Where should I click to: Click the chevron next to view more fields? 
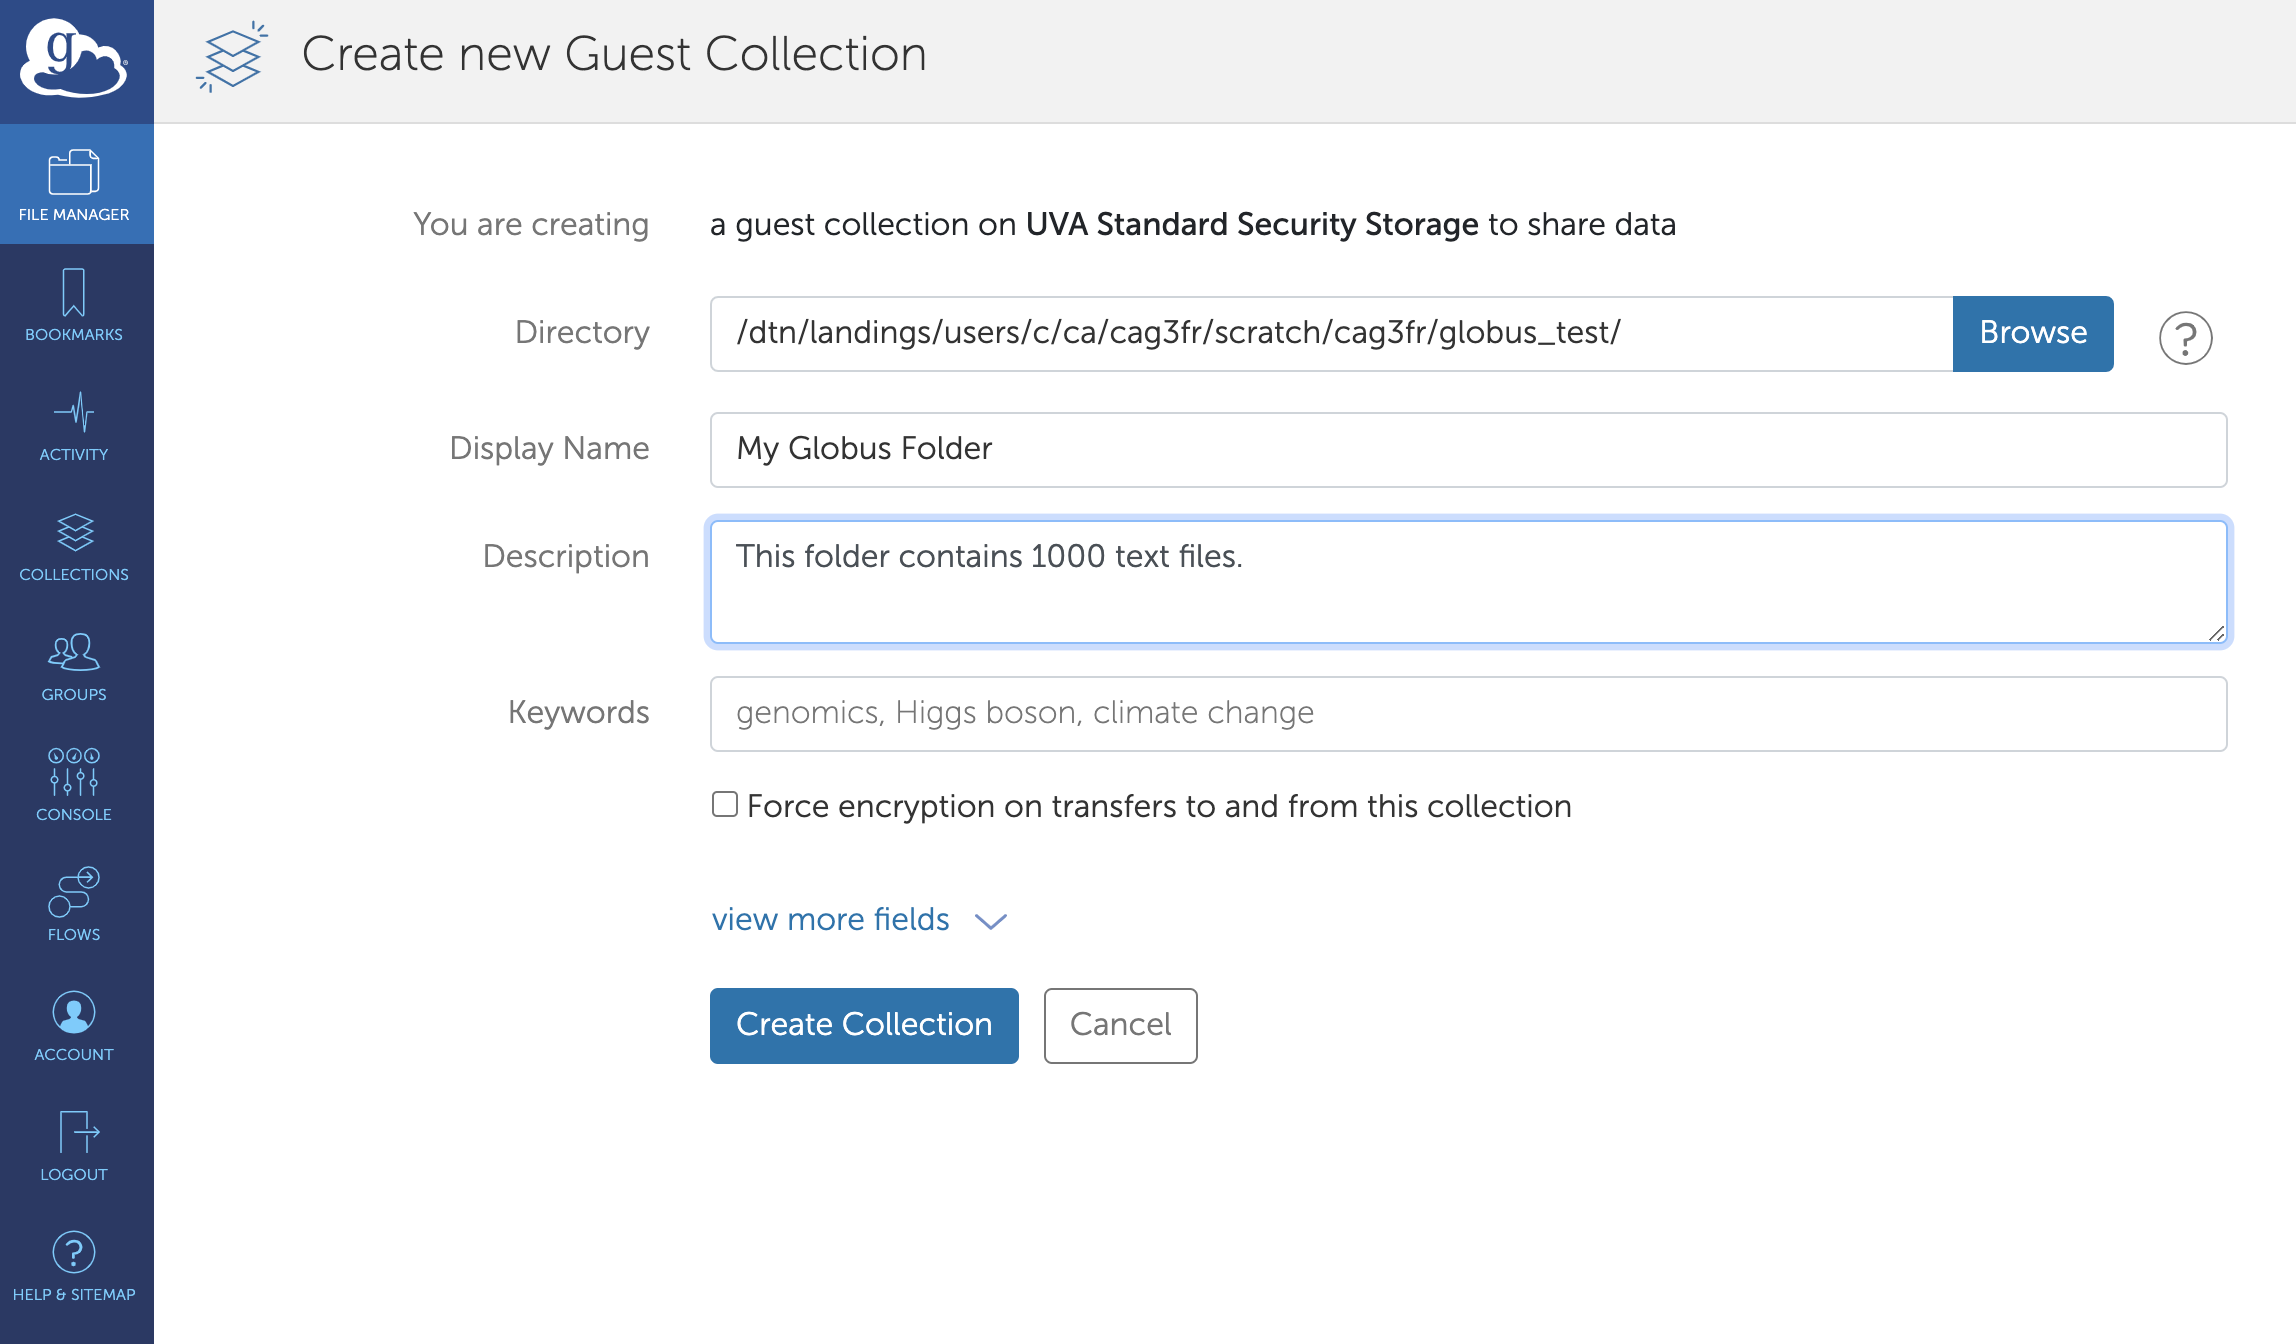[x=990, y=921]
